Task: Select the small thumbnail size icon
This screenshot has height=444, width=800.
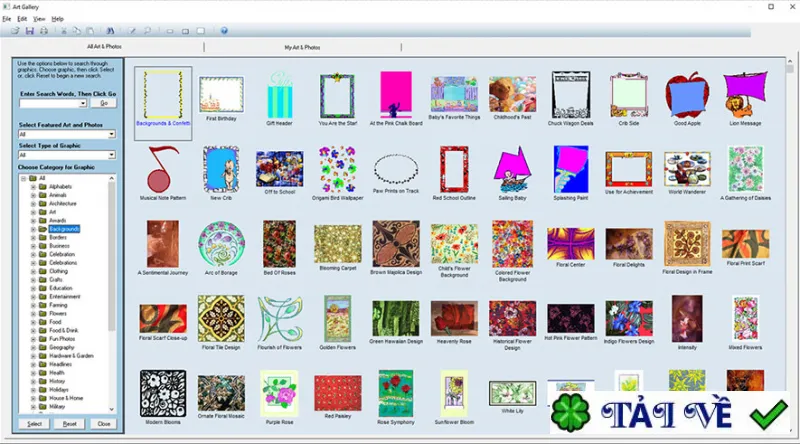Action: click(x=170, y=31)
